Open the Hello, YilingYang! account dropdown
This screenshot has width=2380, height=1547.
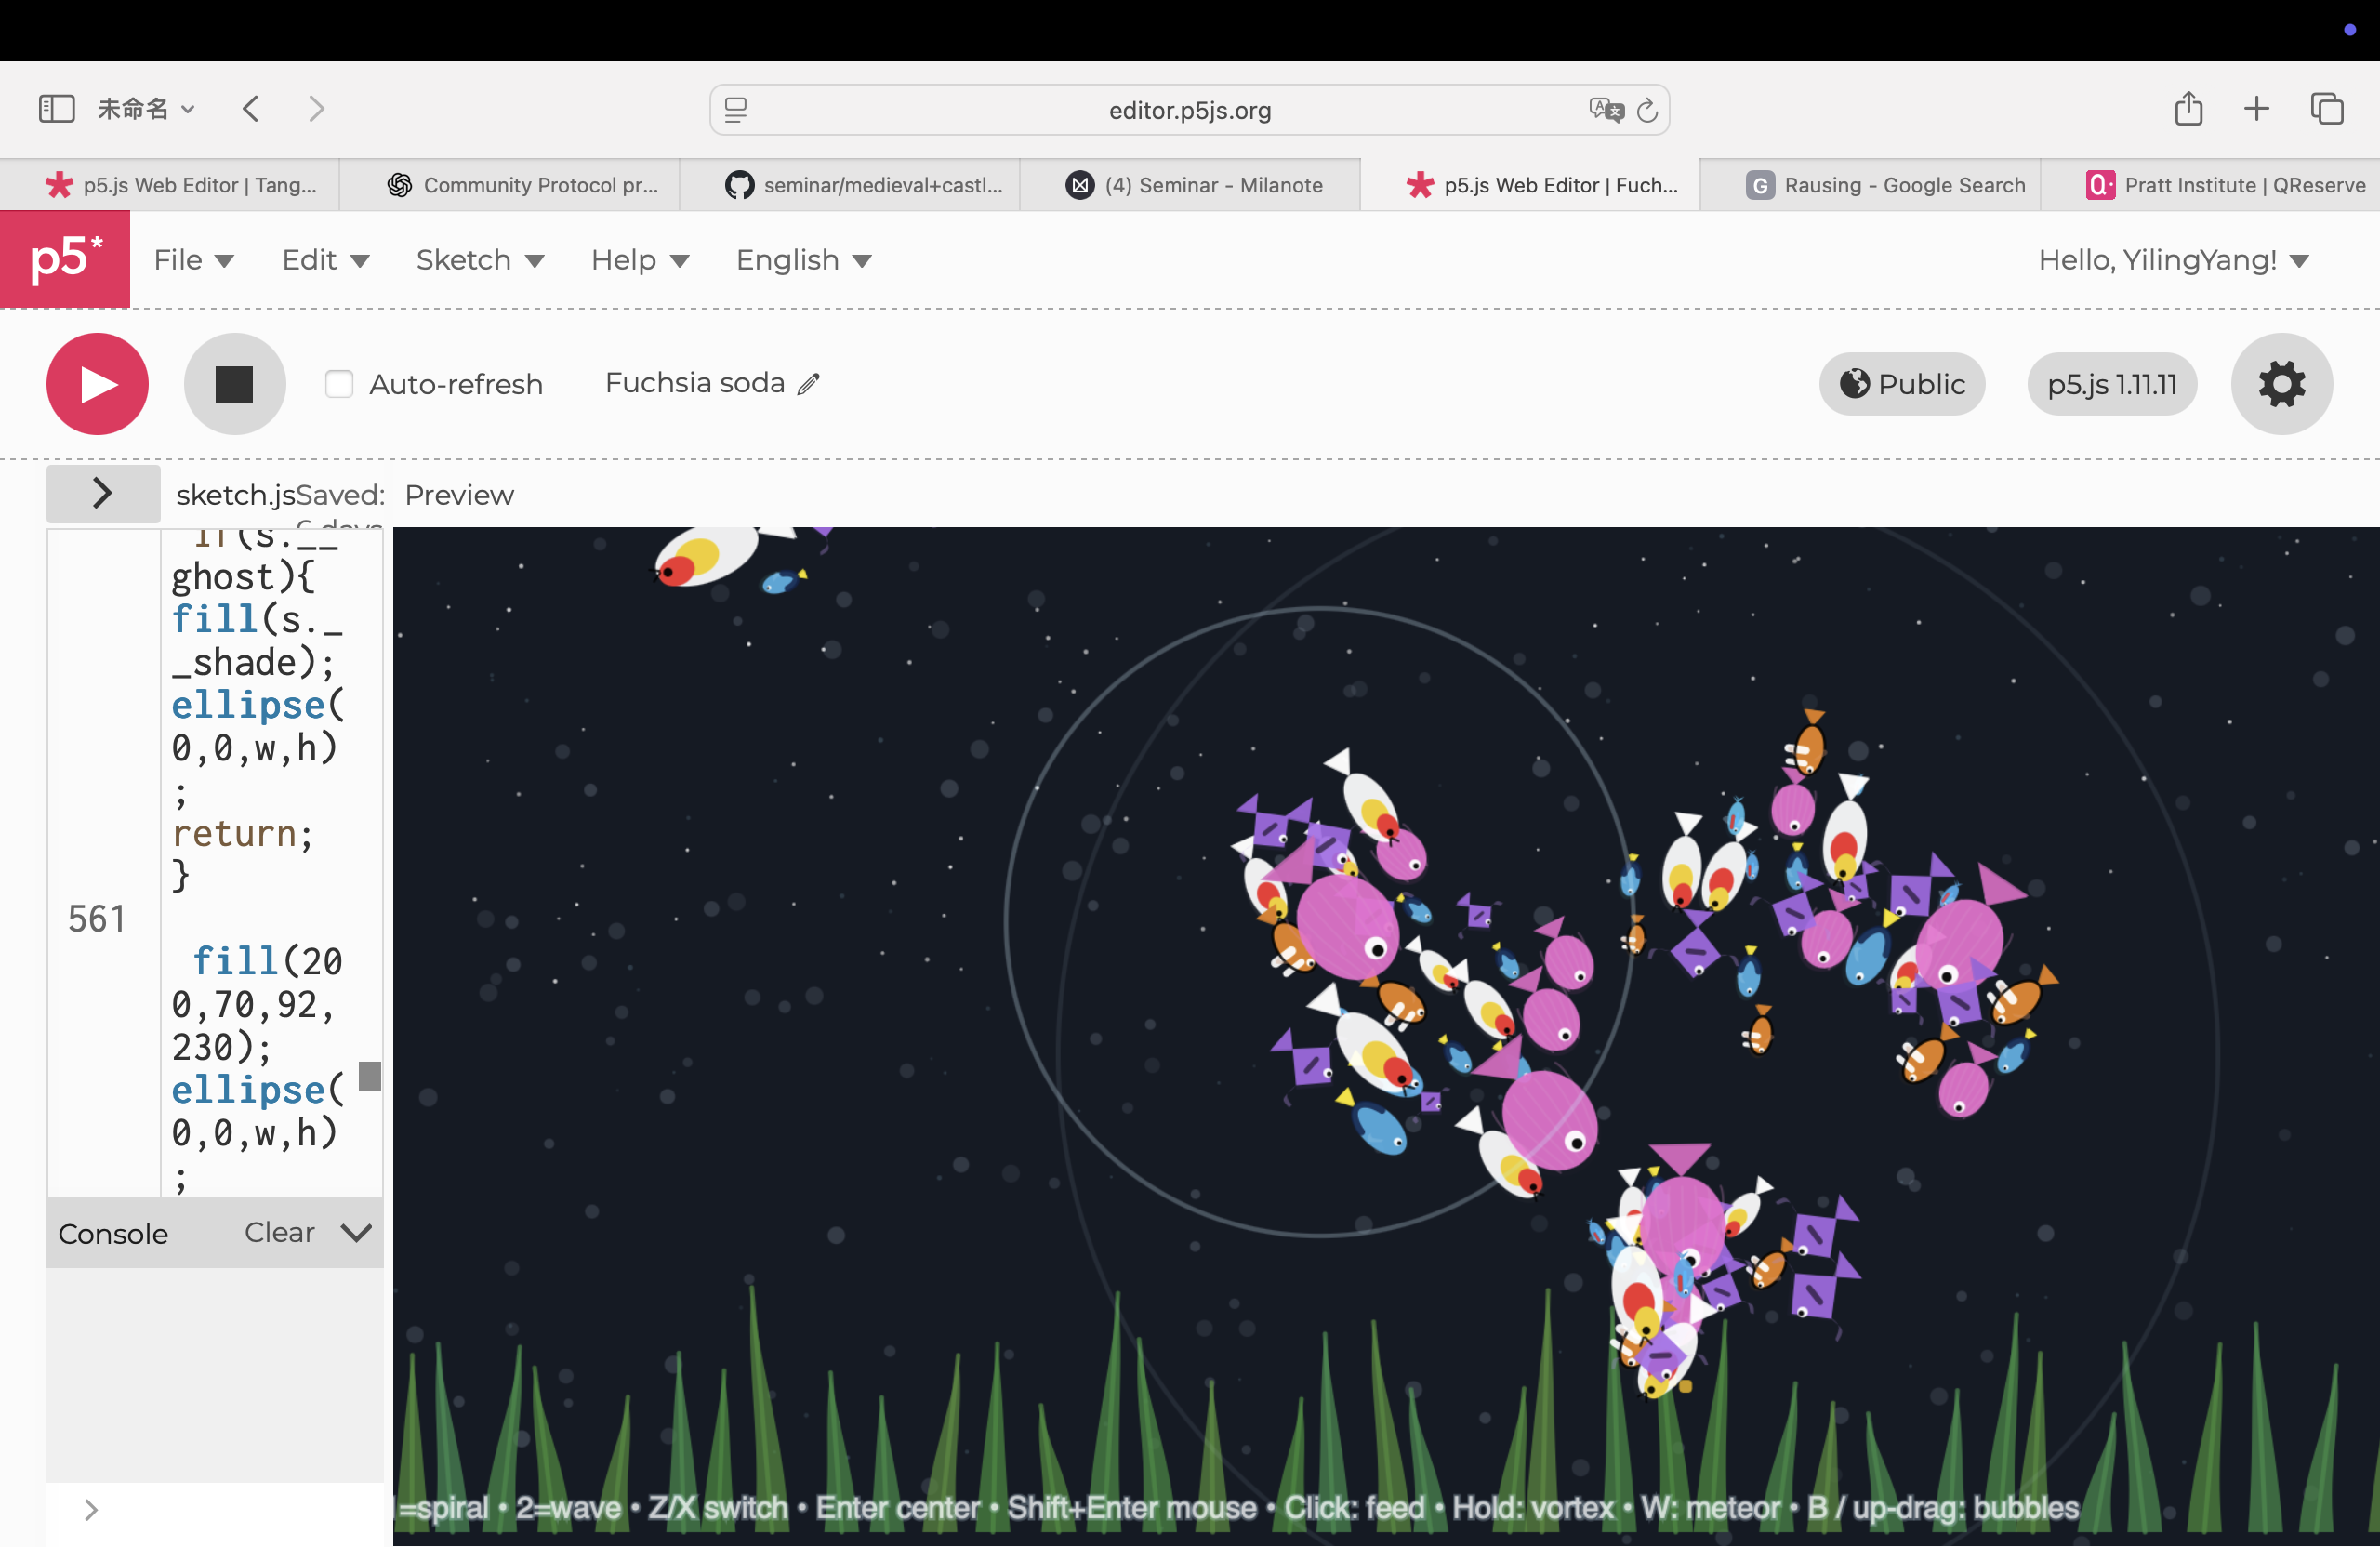[x=2172, y=260]
